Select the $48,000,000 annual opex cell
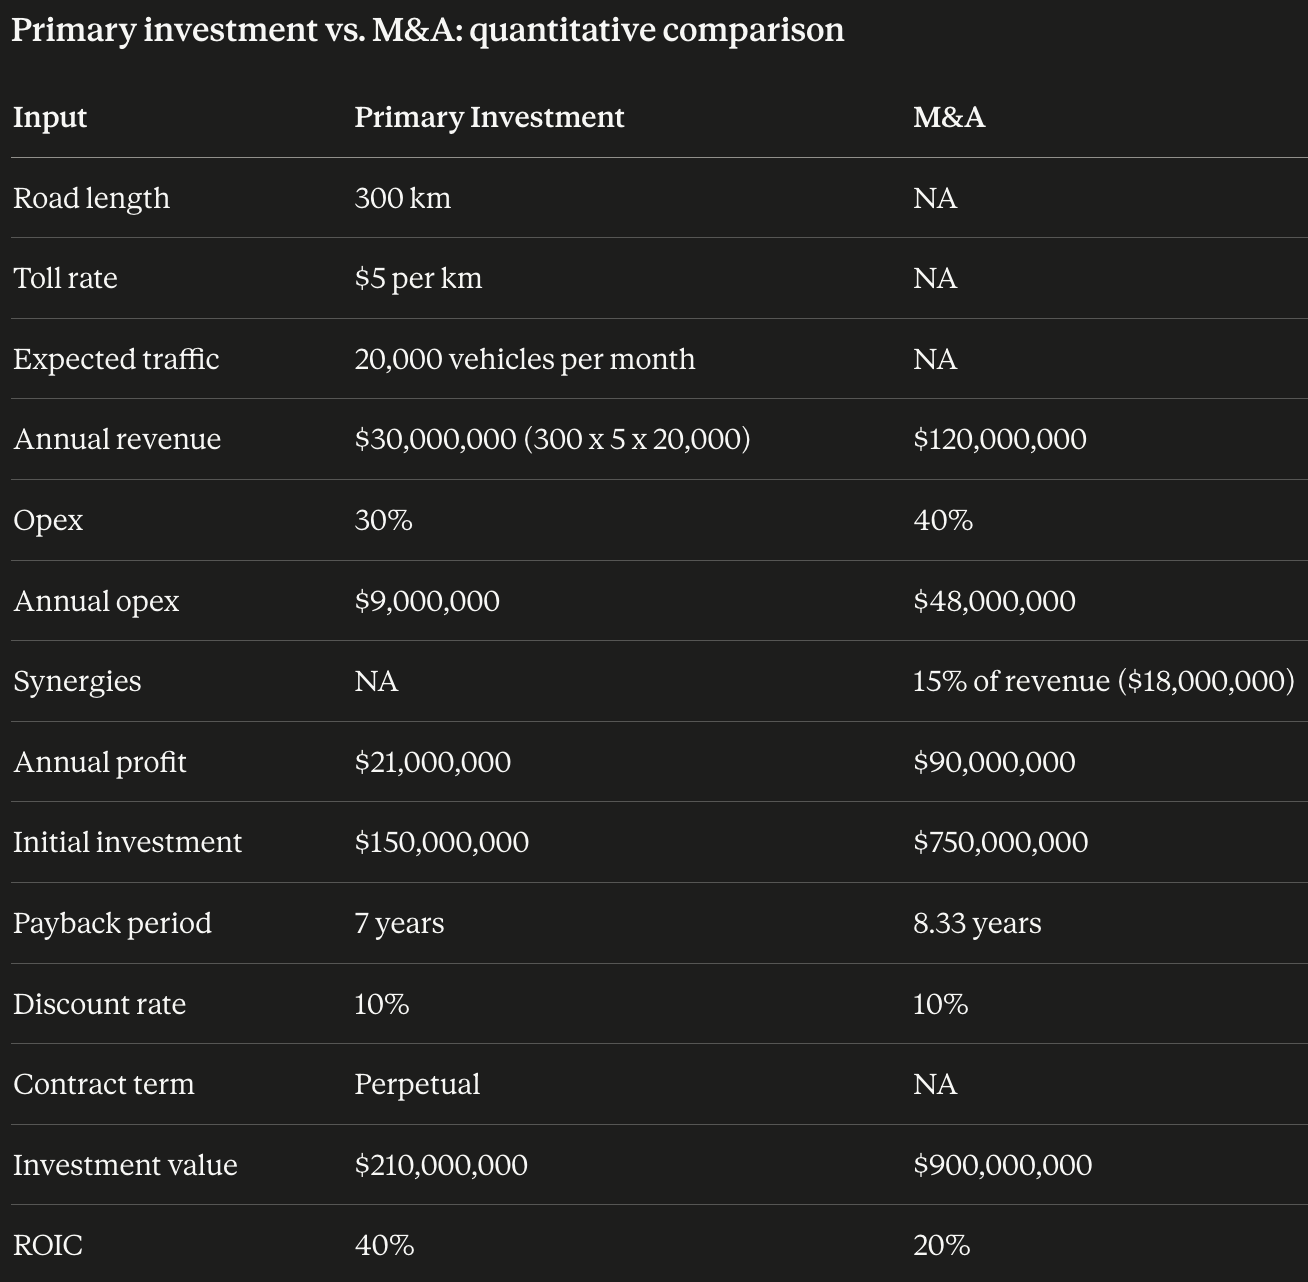Viewport: 1308px width, 1282px height. tap(995, 601)
